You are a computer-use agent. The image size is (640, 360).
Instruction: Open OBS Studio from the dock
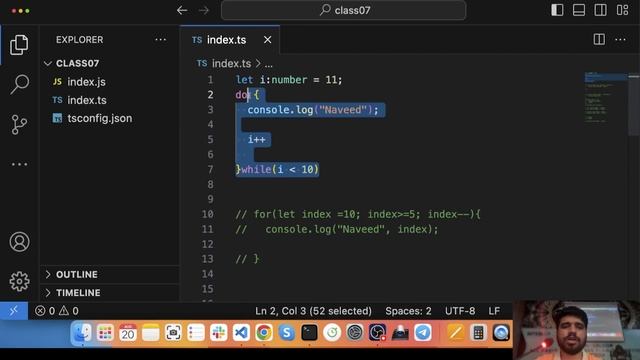point(377,333)
